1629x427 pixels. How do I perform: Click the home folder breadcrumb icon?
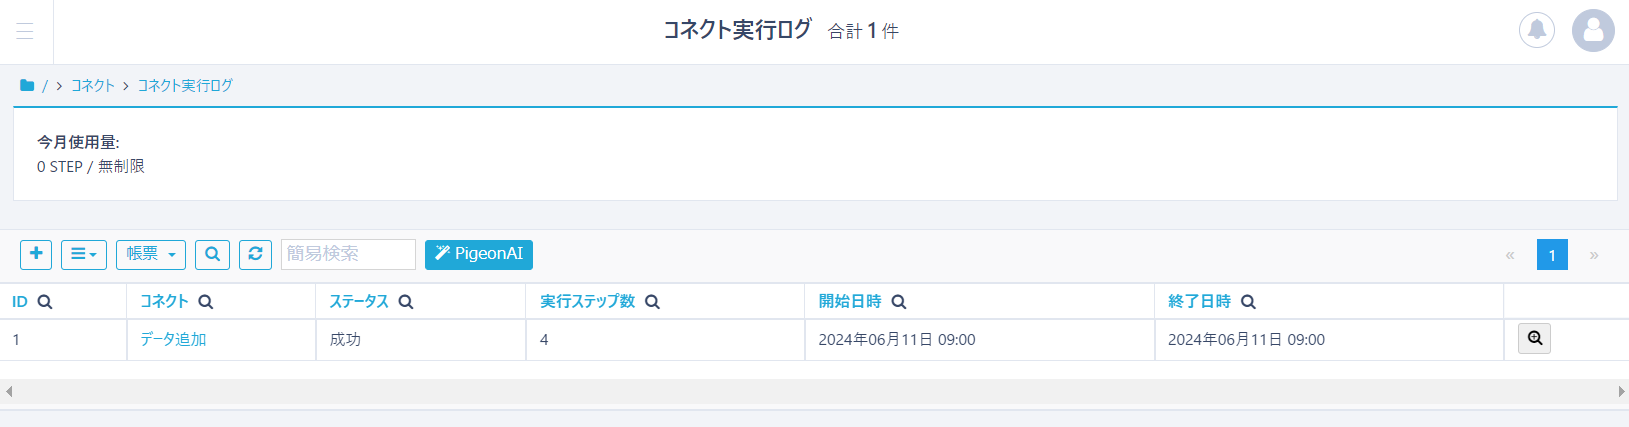27,86
